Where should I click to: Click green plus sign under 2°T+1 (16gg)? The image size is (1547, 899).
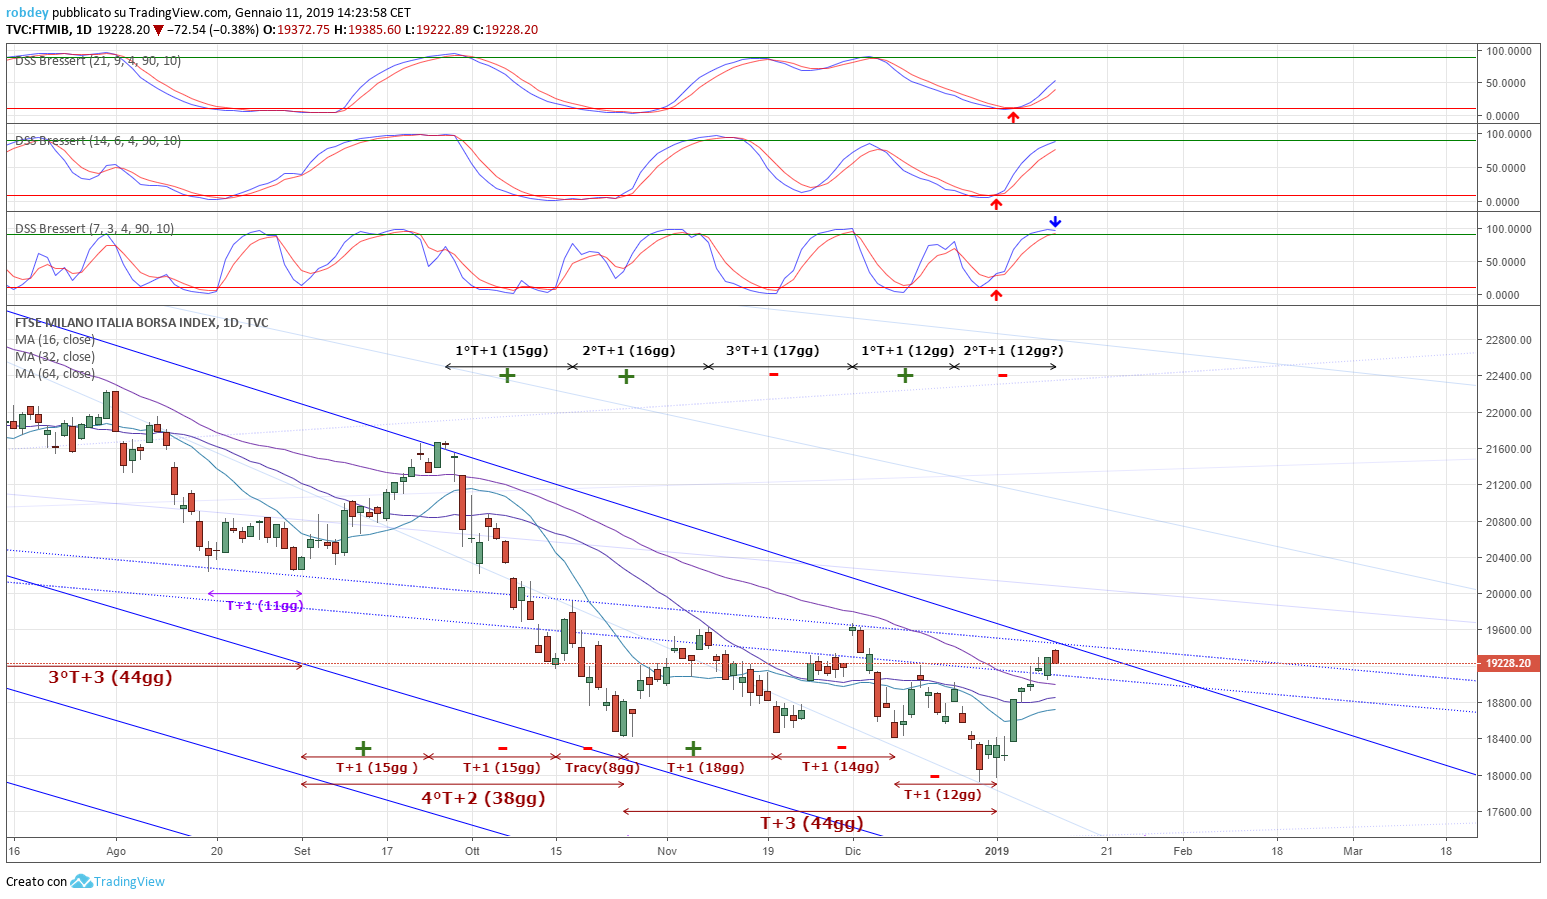click(x=625, y=376)
